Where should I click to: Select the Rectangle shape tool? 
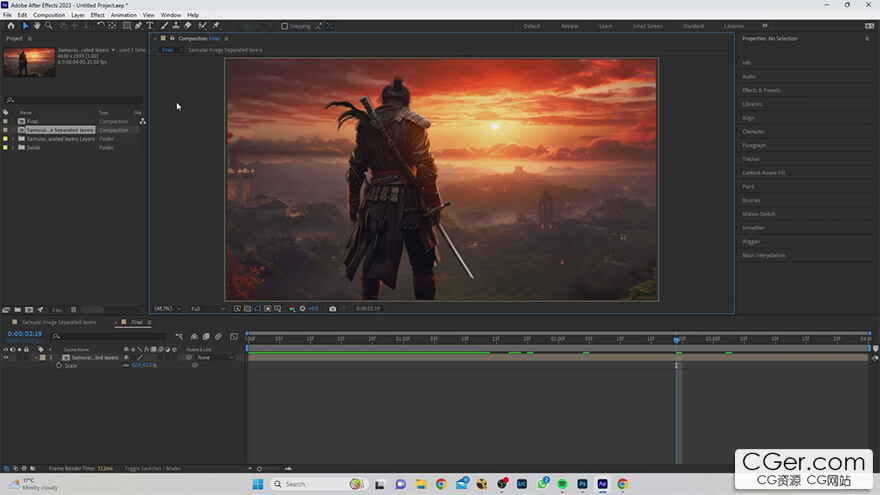[127, 26]
